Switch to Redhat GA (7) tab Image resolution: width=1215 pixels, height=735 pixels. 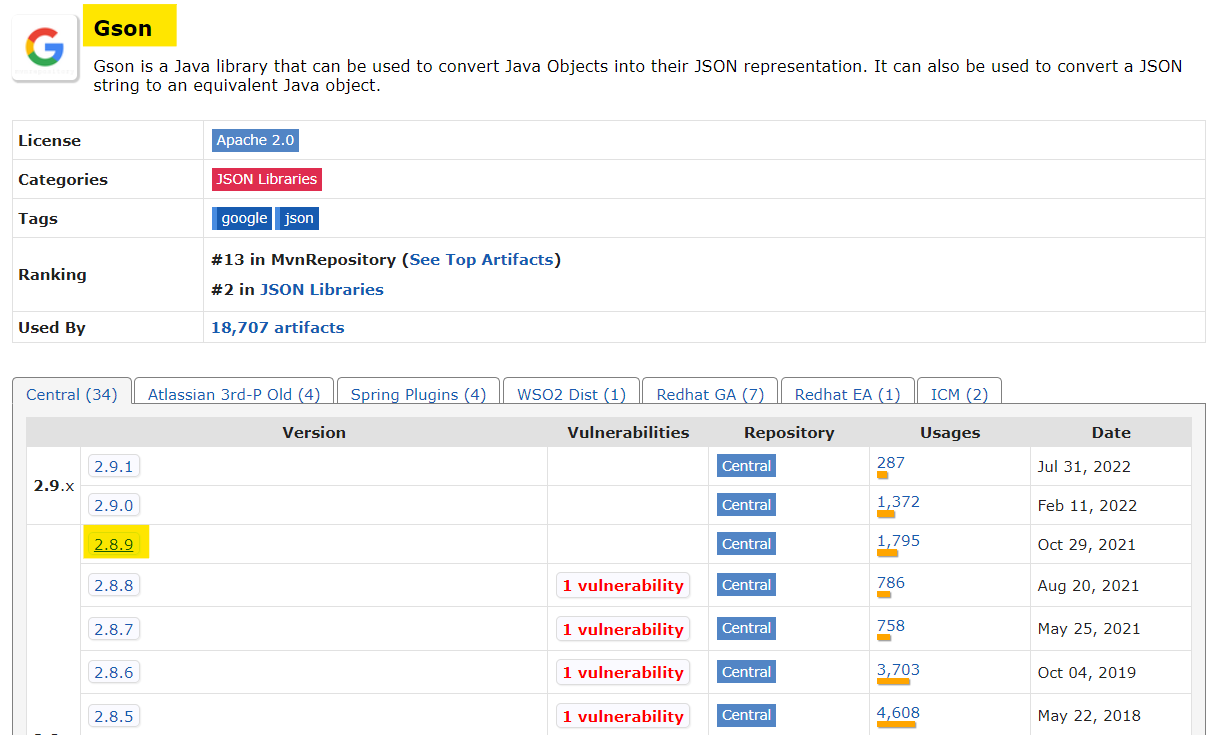pos(710,394)
